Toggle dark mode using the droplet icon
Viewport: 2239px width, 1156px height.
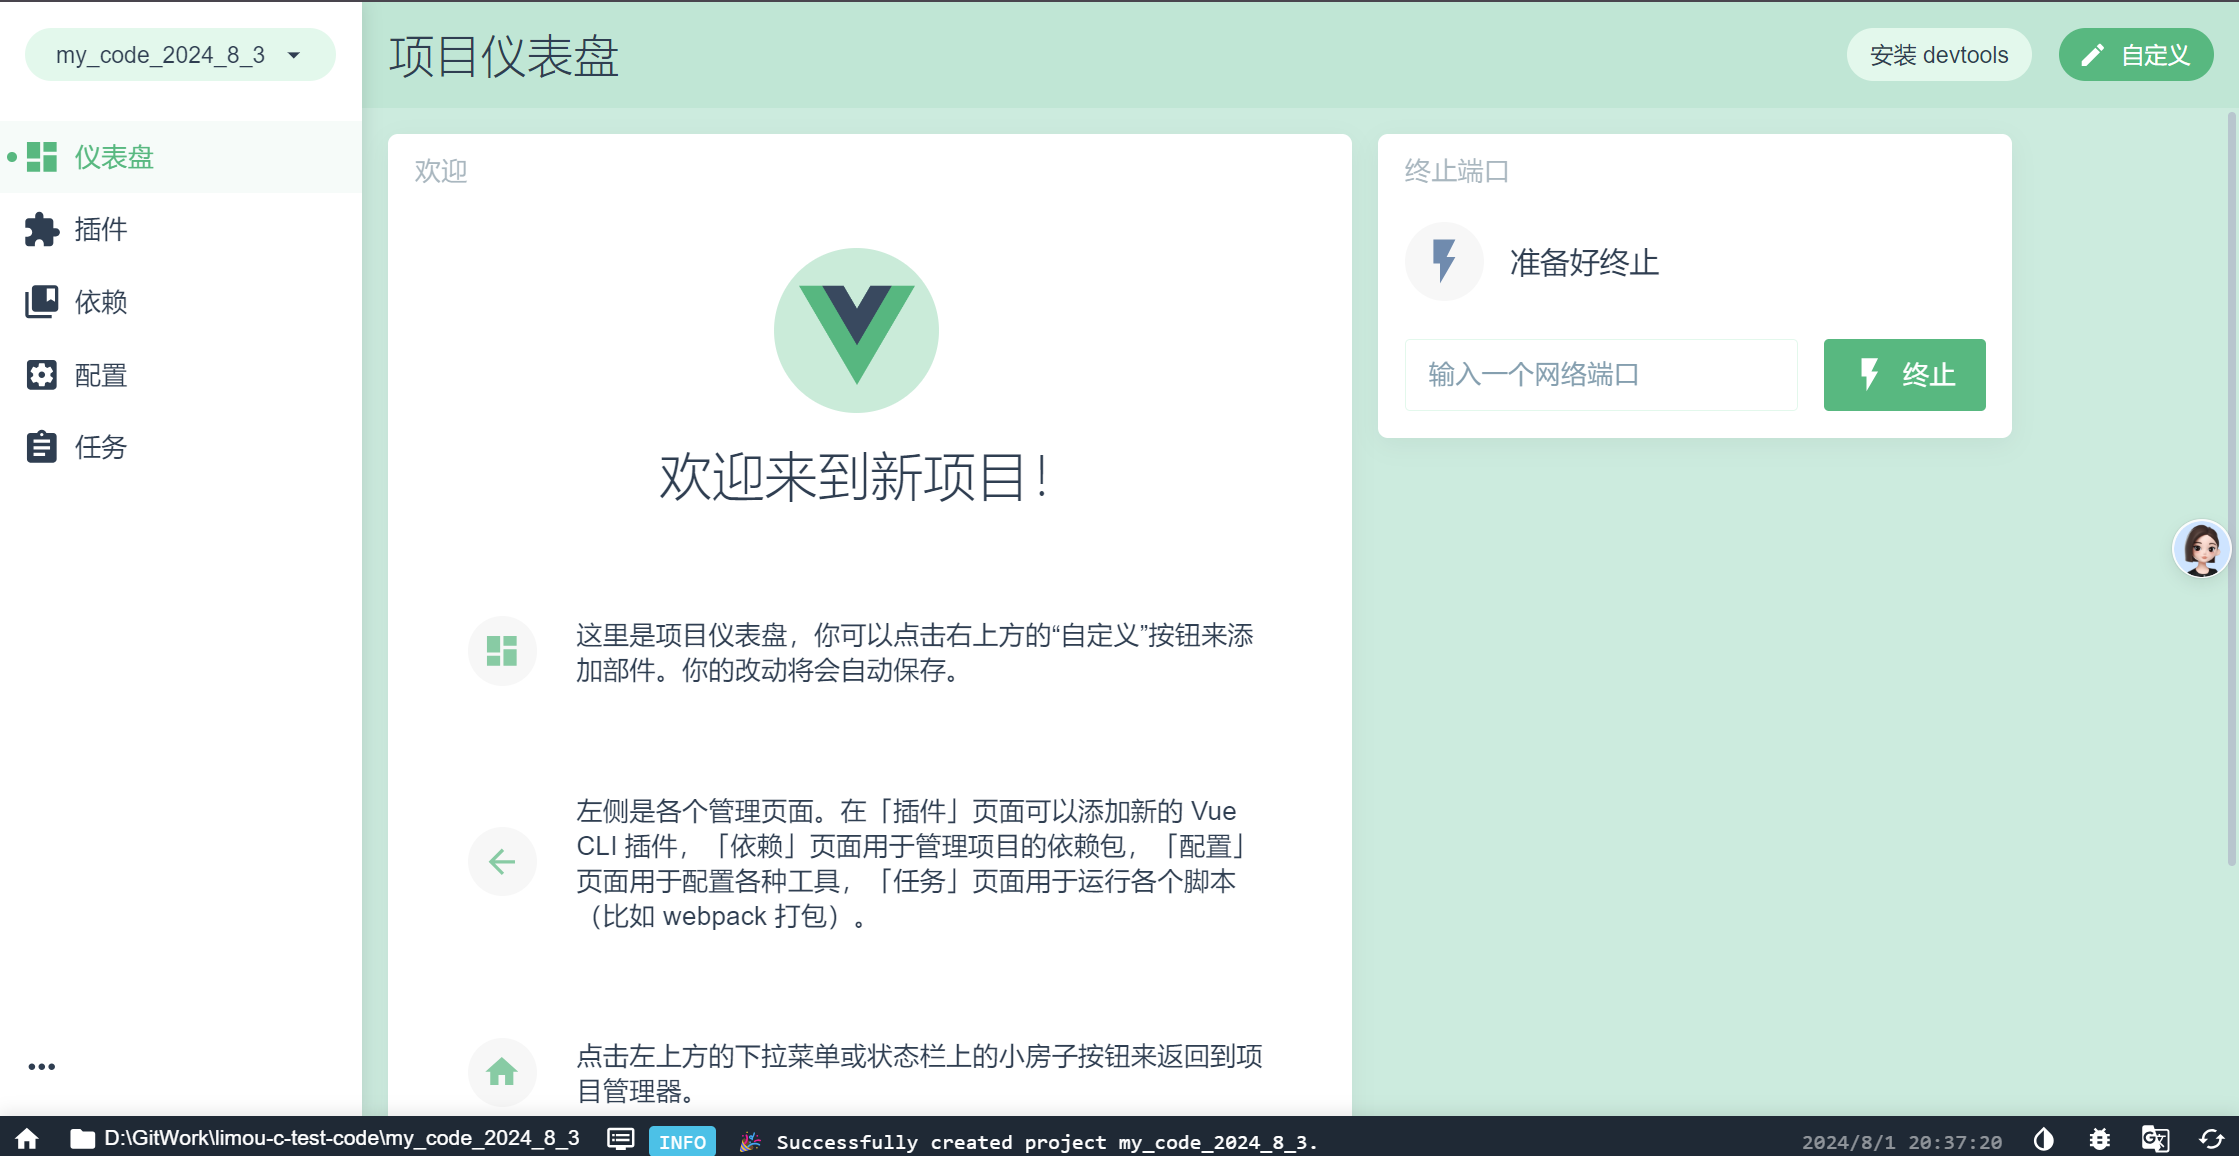point(2043,1140)
